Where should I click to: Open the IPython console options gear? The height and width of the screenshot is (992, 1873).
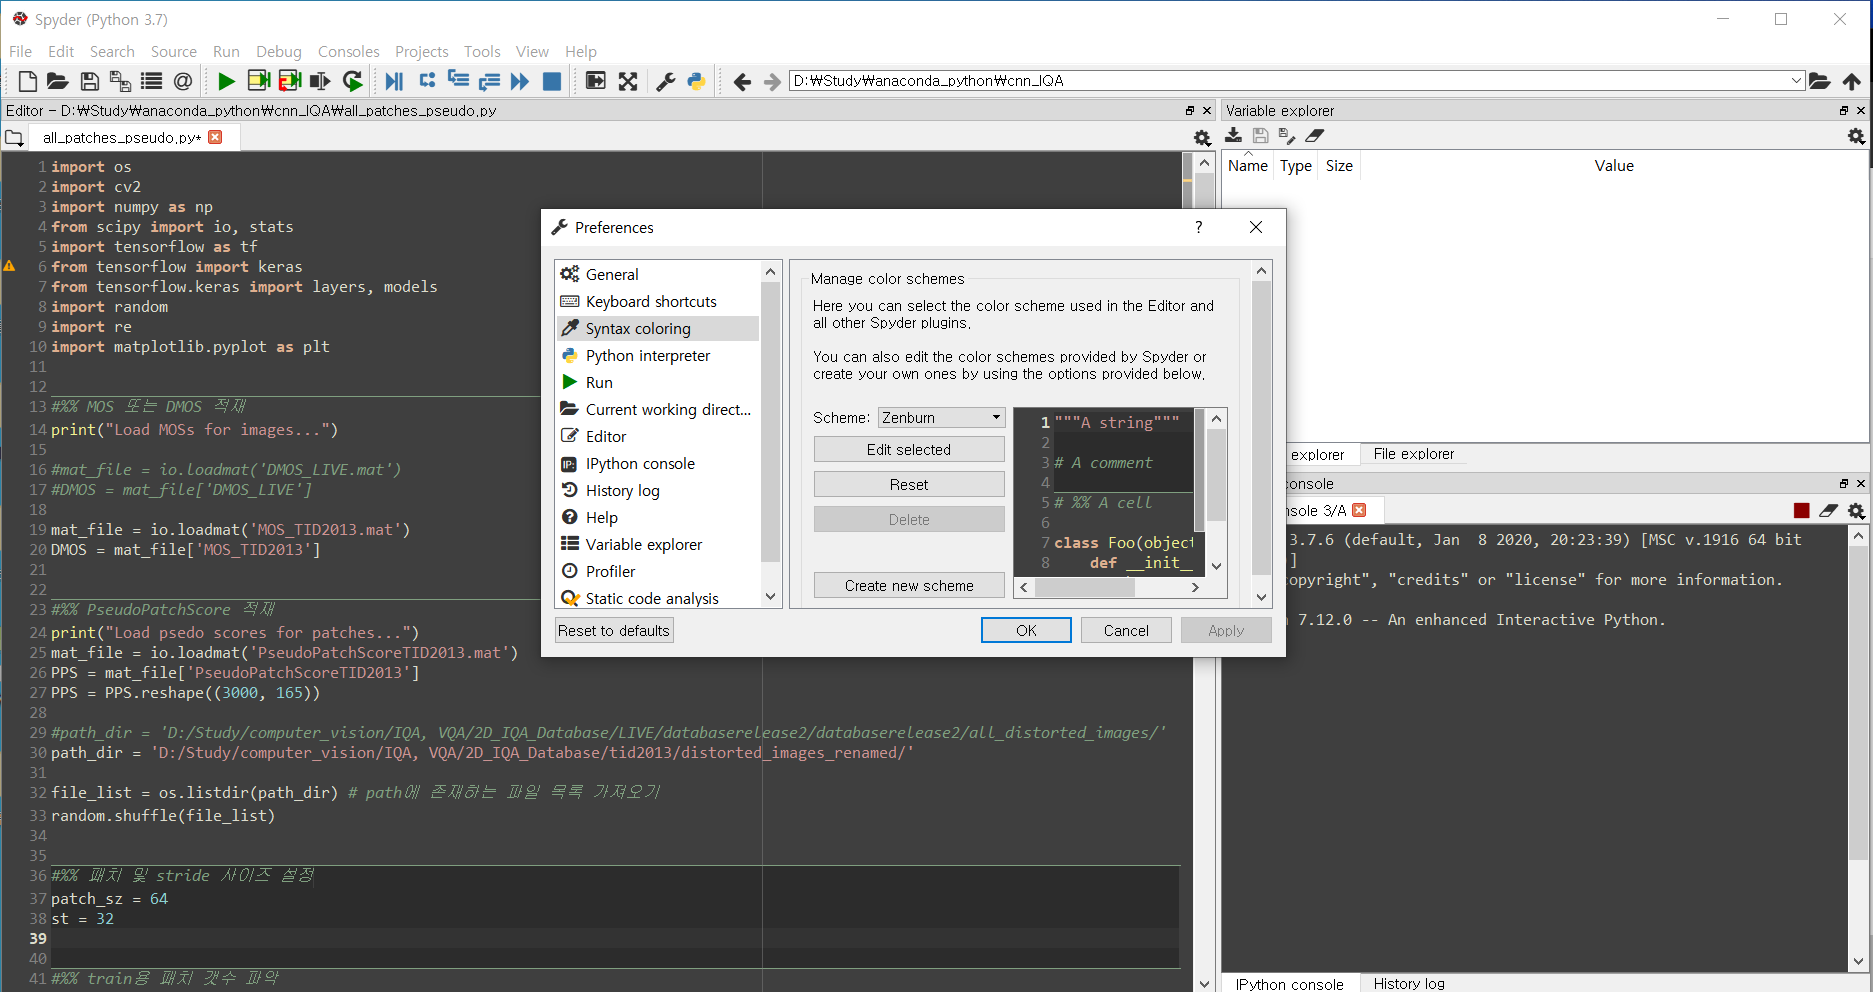[x=1856, y=511]
